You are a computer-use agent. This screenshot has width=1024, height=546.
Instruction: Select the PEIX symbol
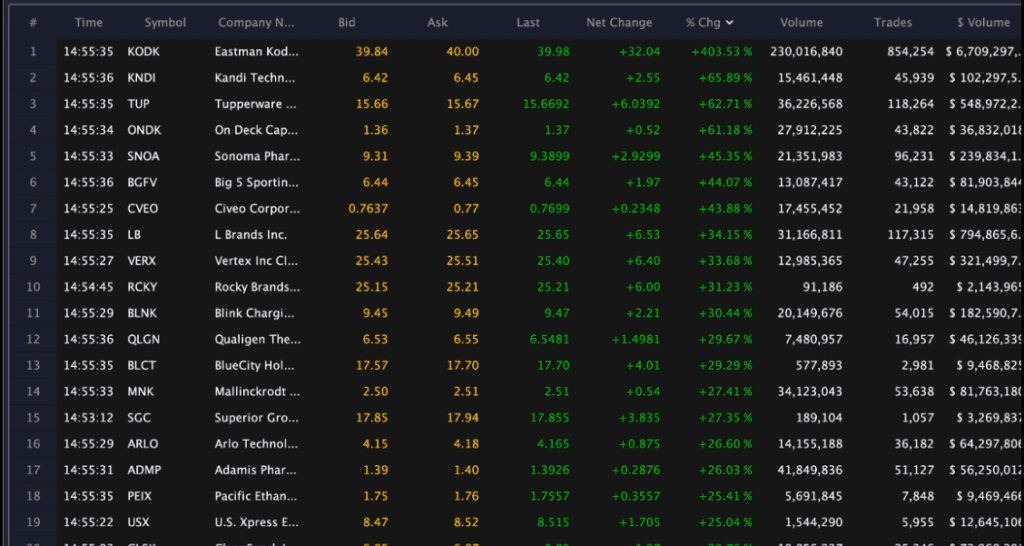[x=139, y=496]
